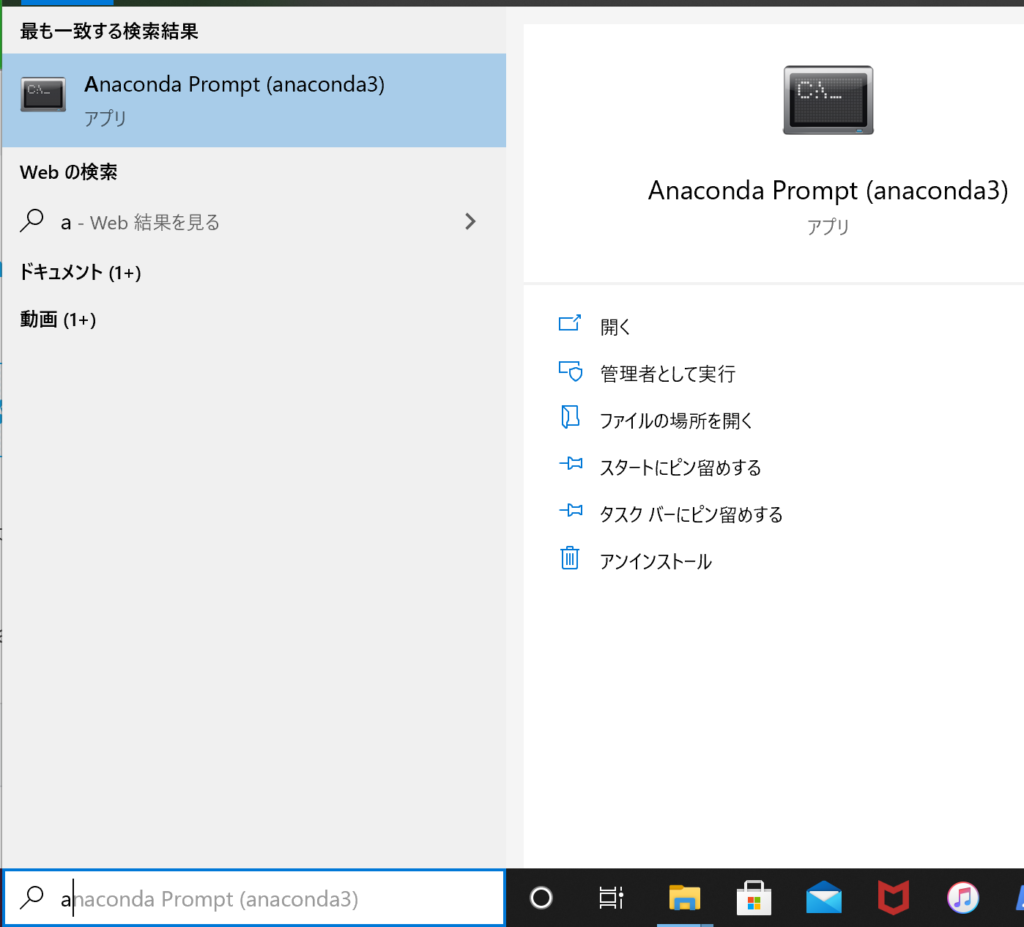
Task: Click the pin icon beside スタートにピン留めする
Action: tap(571, 464)
